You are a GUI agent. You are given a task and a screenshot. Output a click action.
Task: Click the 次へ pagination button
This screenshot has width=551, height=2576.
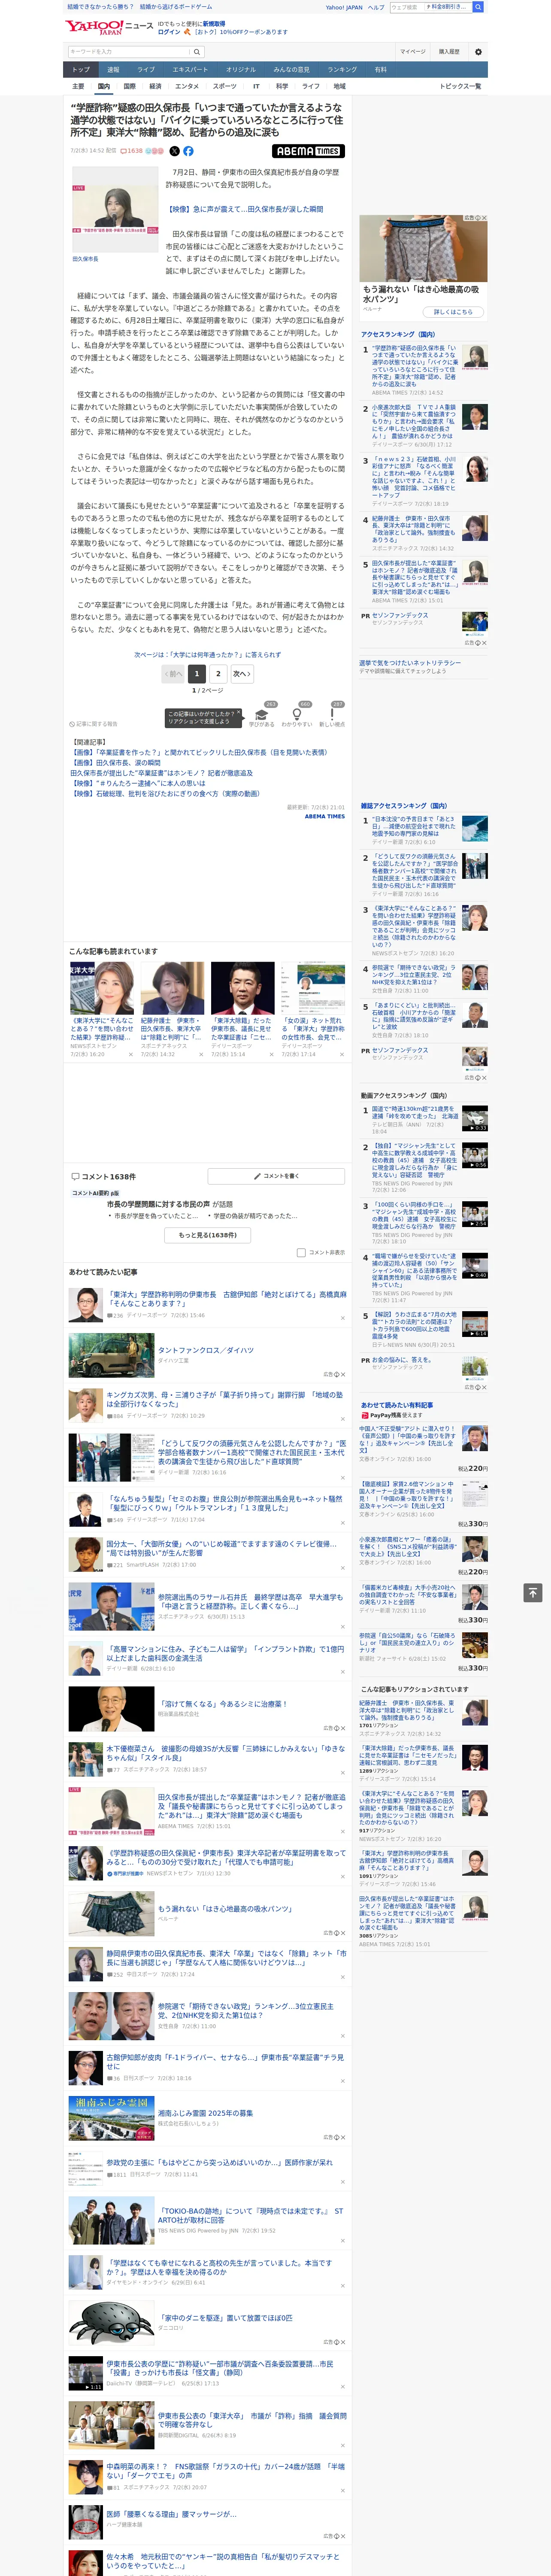241,674
